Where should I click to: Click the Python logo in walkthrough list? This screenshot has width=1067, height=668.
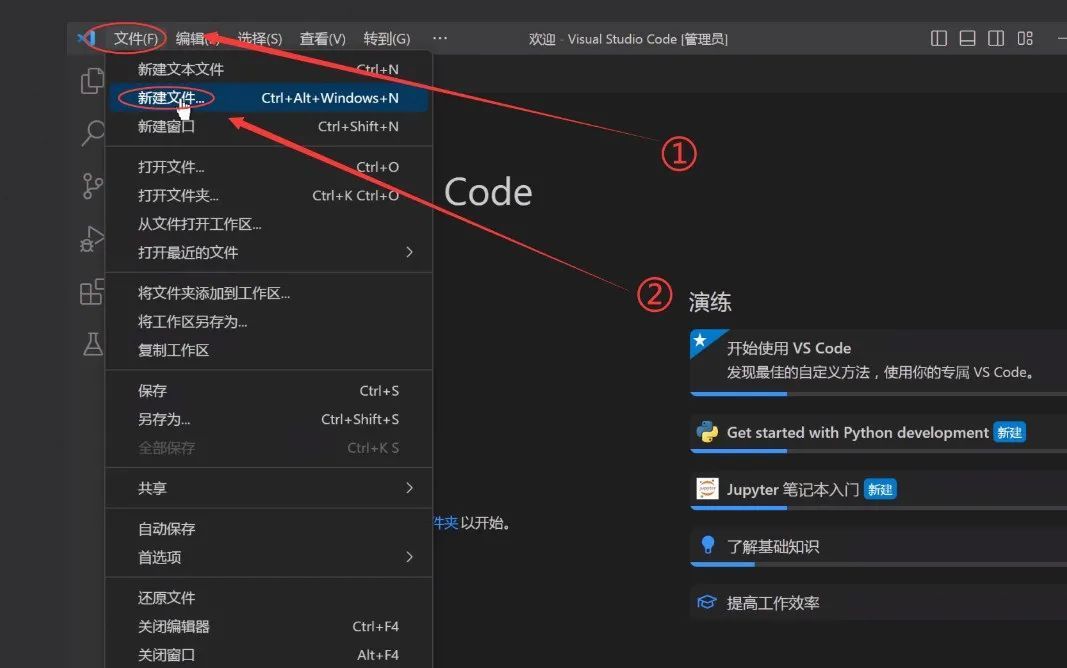click(707, 432)
